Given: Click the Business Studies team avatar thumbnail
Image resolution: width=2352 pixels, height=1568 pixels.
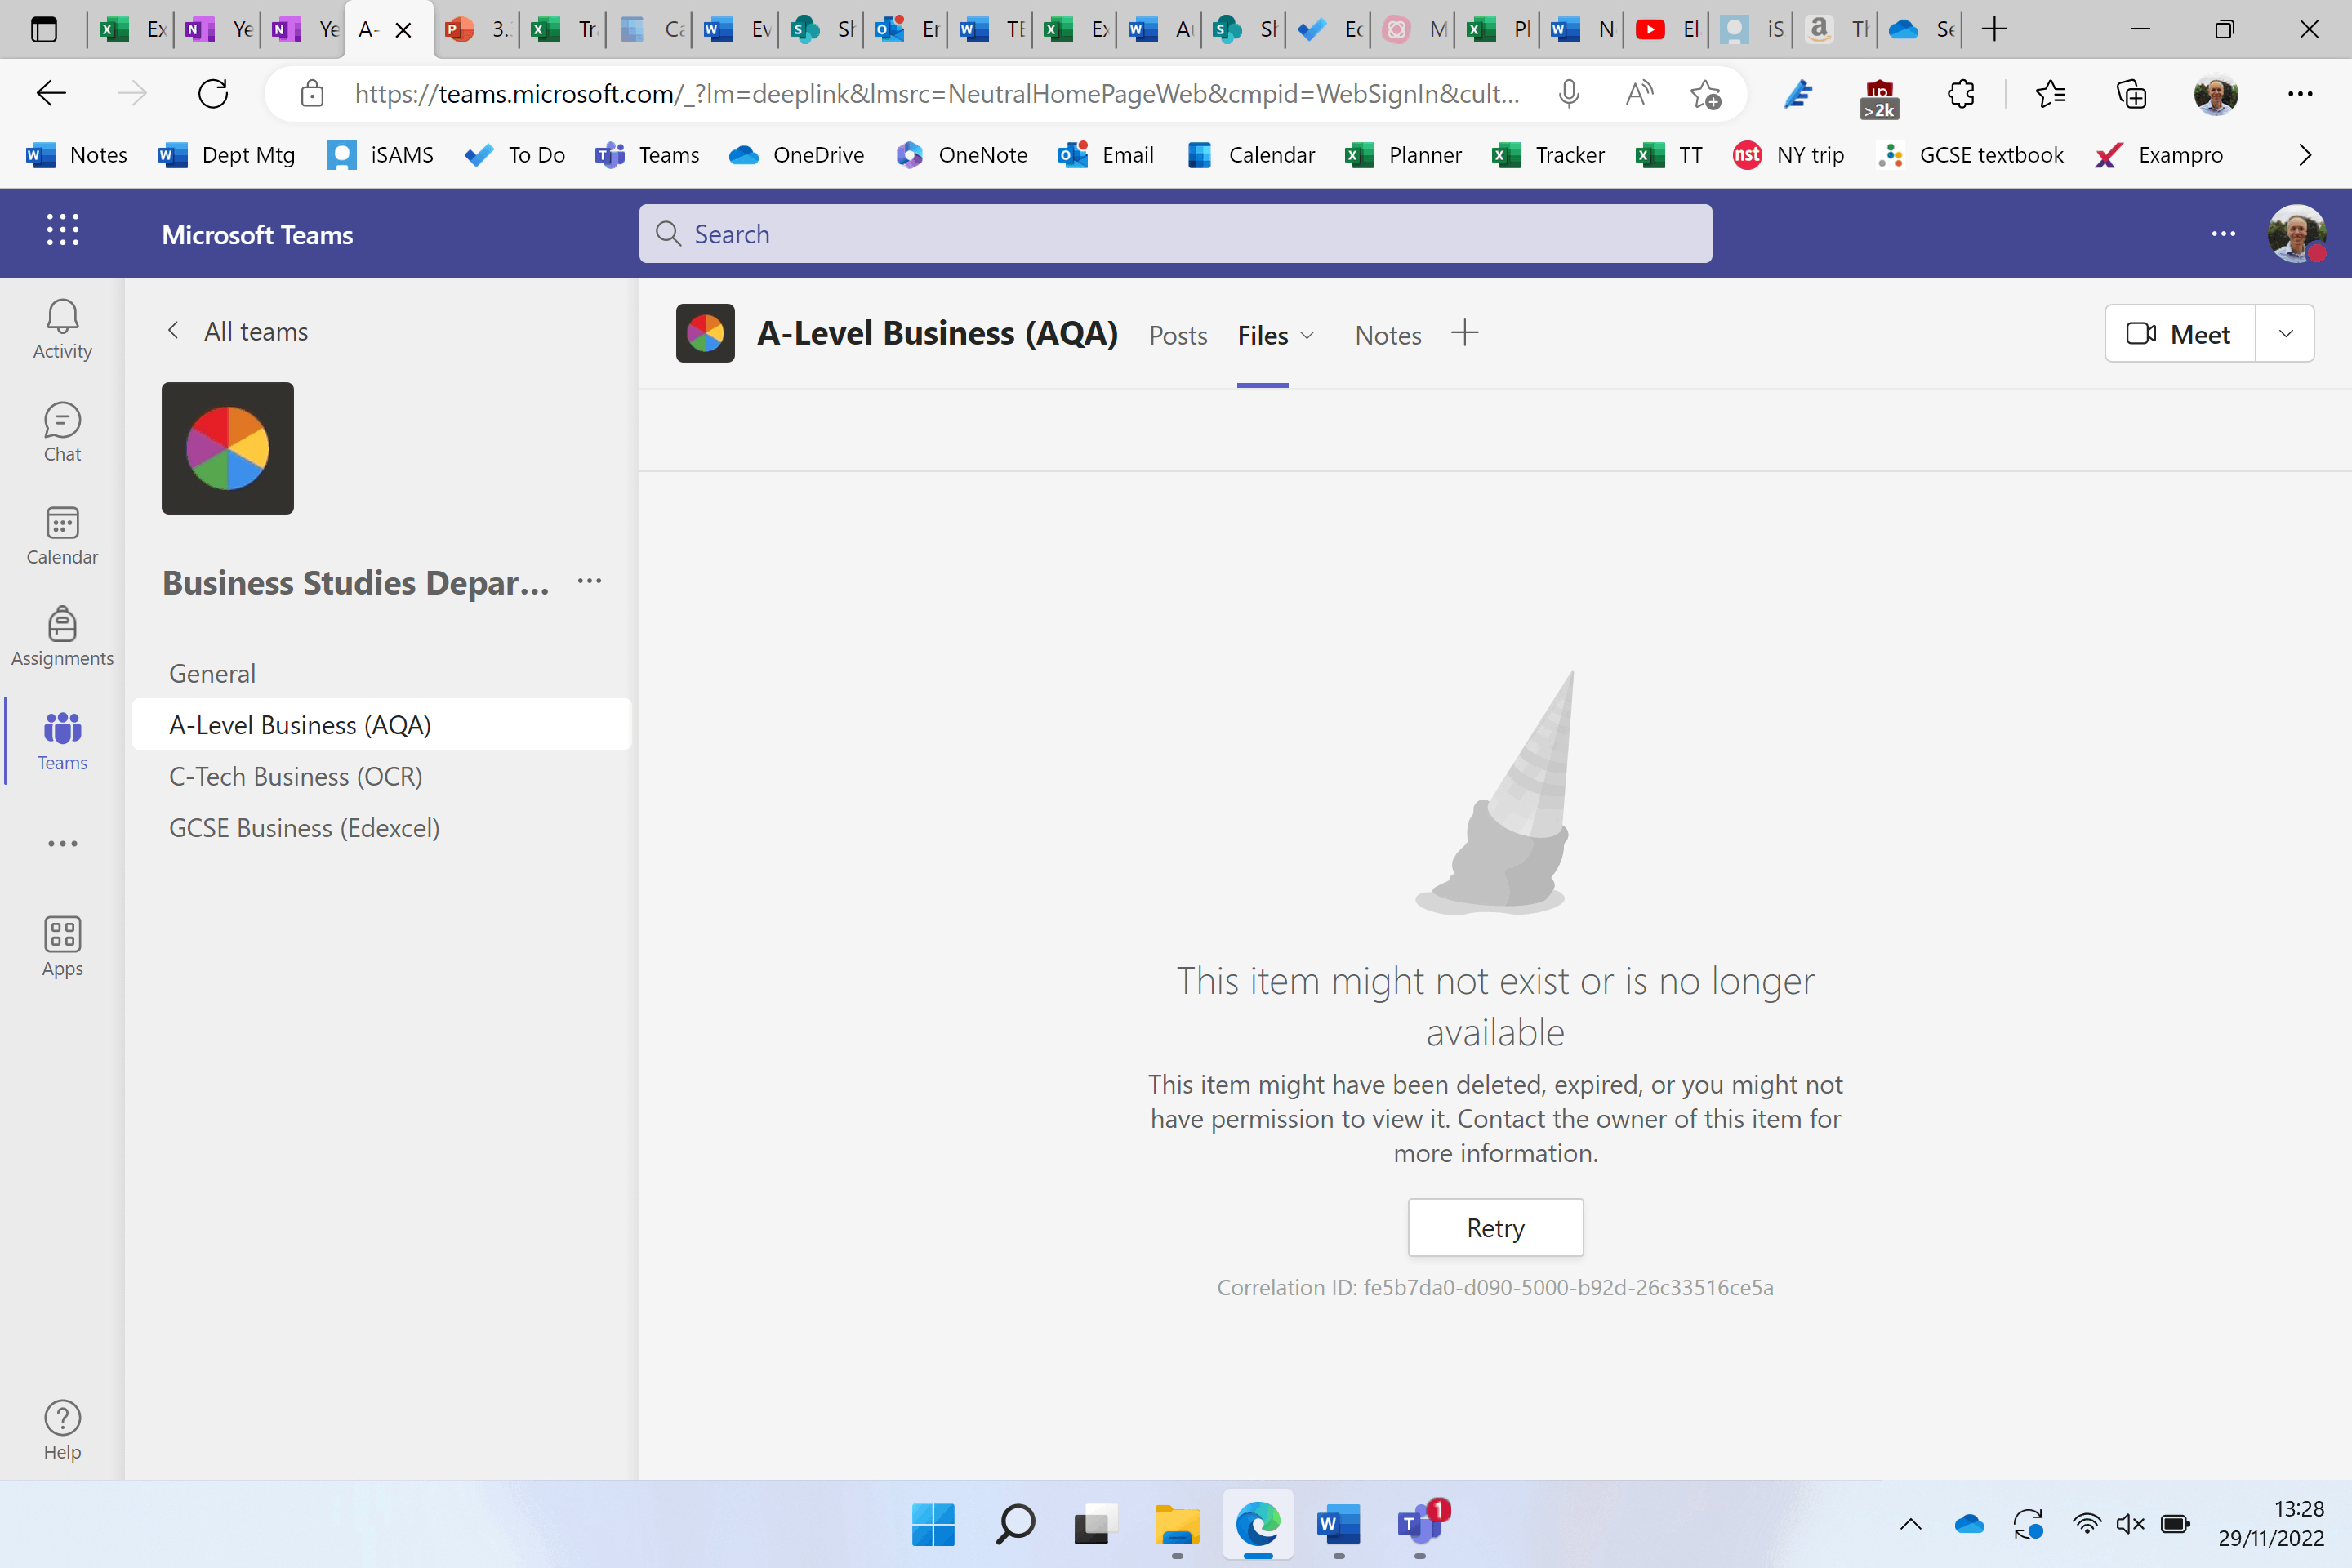Looking at the screenshot, I should [228, 448].
